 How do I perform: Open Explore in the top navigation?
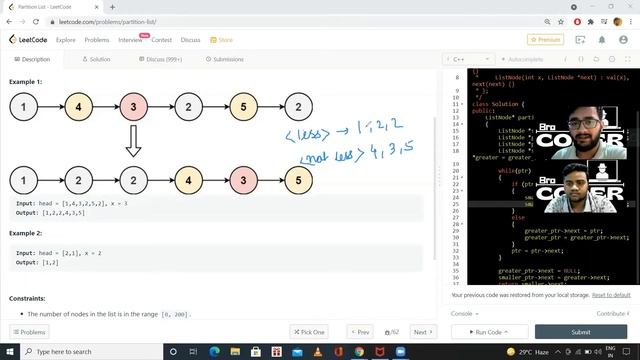pos(66,40)
